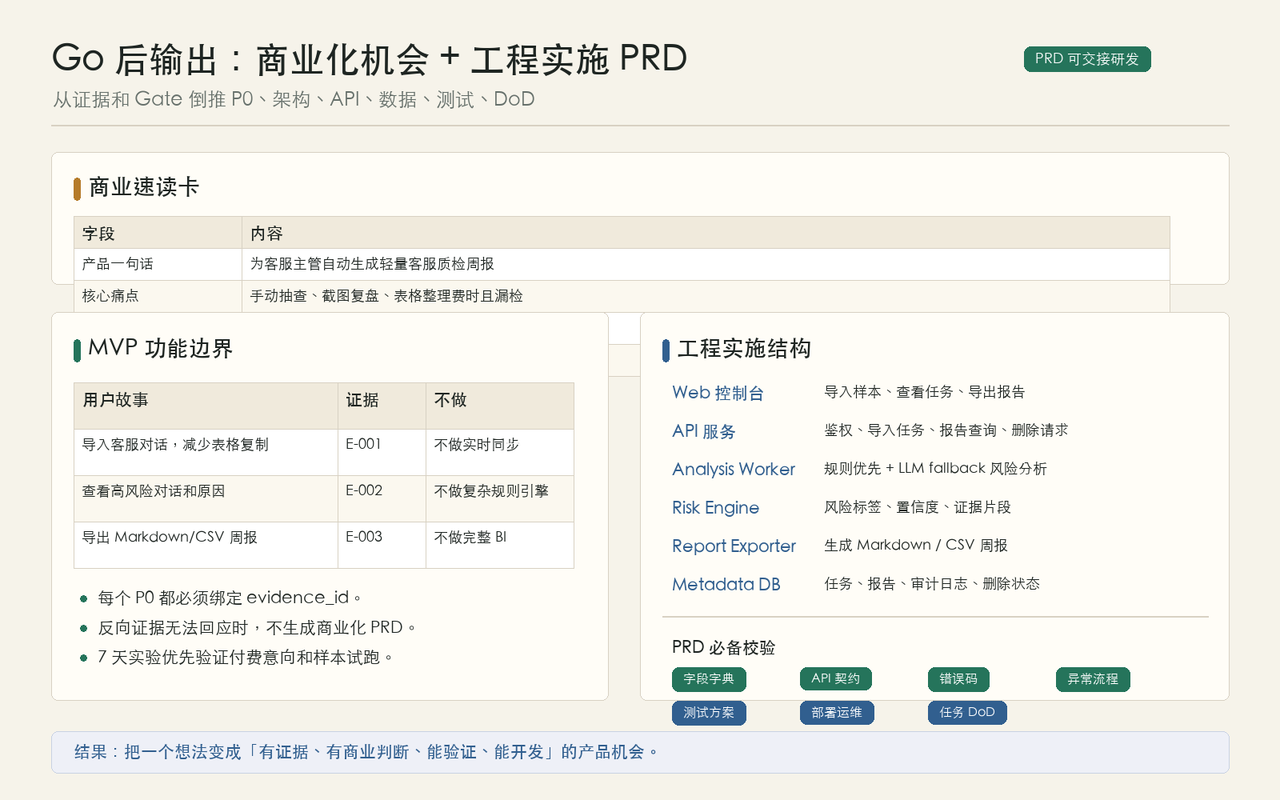Click the '规则优先 + LLM fallback 风险分析' description

tap(935, 468)
